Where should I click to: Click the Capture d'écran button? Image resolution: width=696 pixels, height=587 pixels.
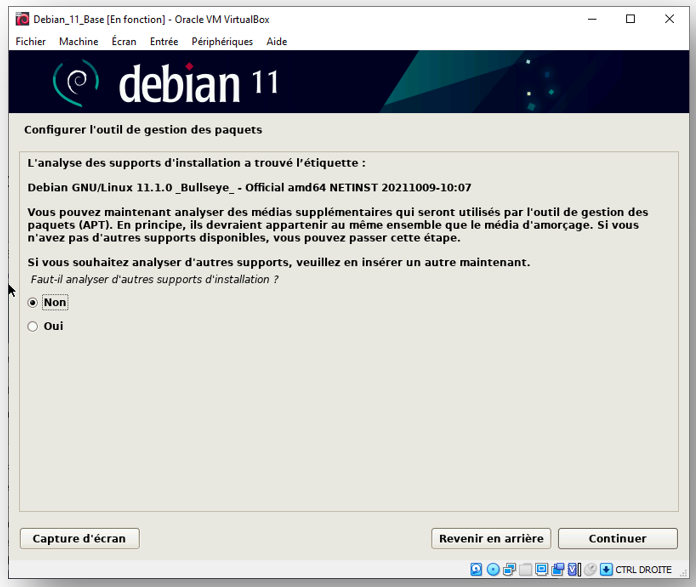coord(79,538)
